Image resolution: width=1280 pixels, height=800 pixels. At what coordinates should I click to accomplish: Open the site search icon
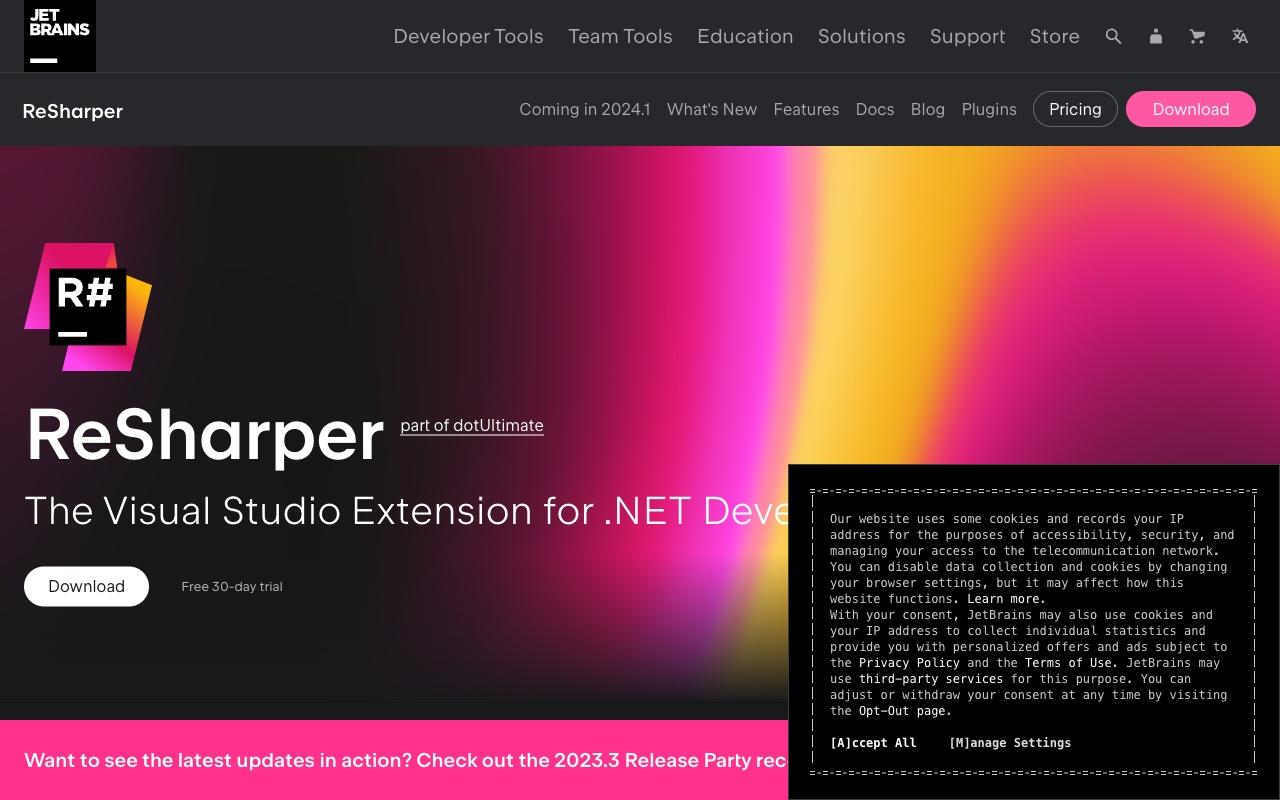click(1113, 36)
